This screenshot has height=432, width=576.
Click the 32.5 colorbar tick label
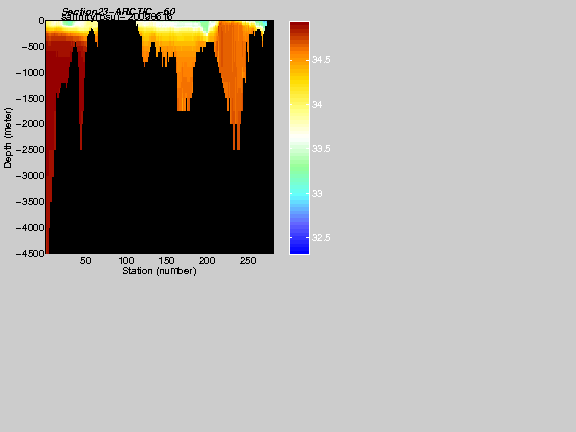(x=321, y=238)
